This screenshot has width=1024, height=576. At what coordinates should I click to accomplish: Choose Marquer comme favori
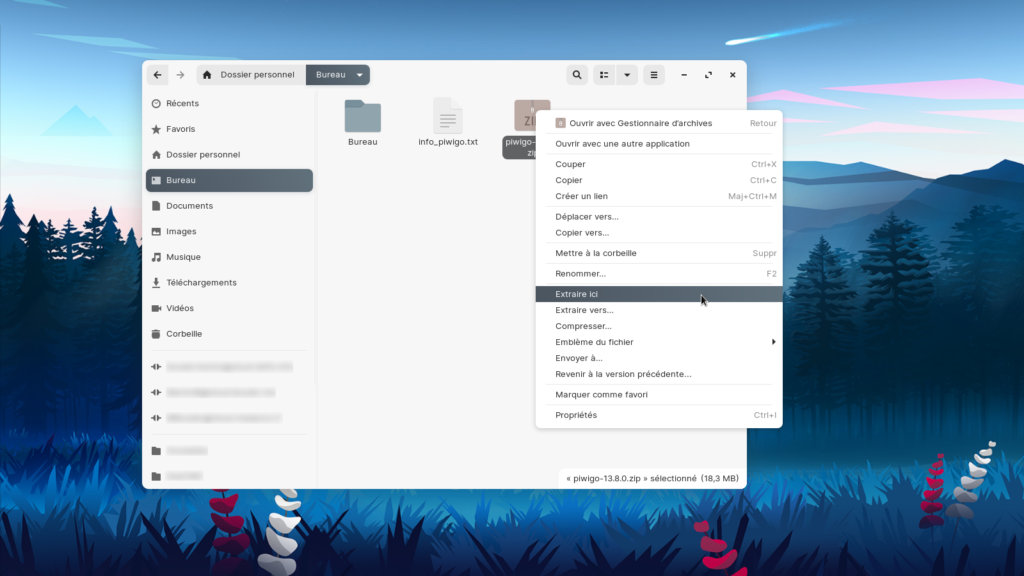[x=659, y=395]
